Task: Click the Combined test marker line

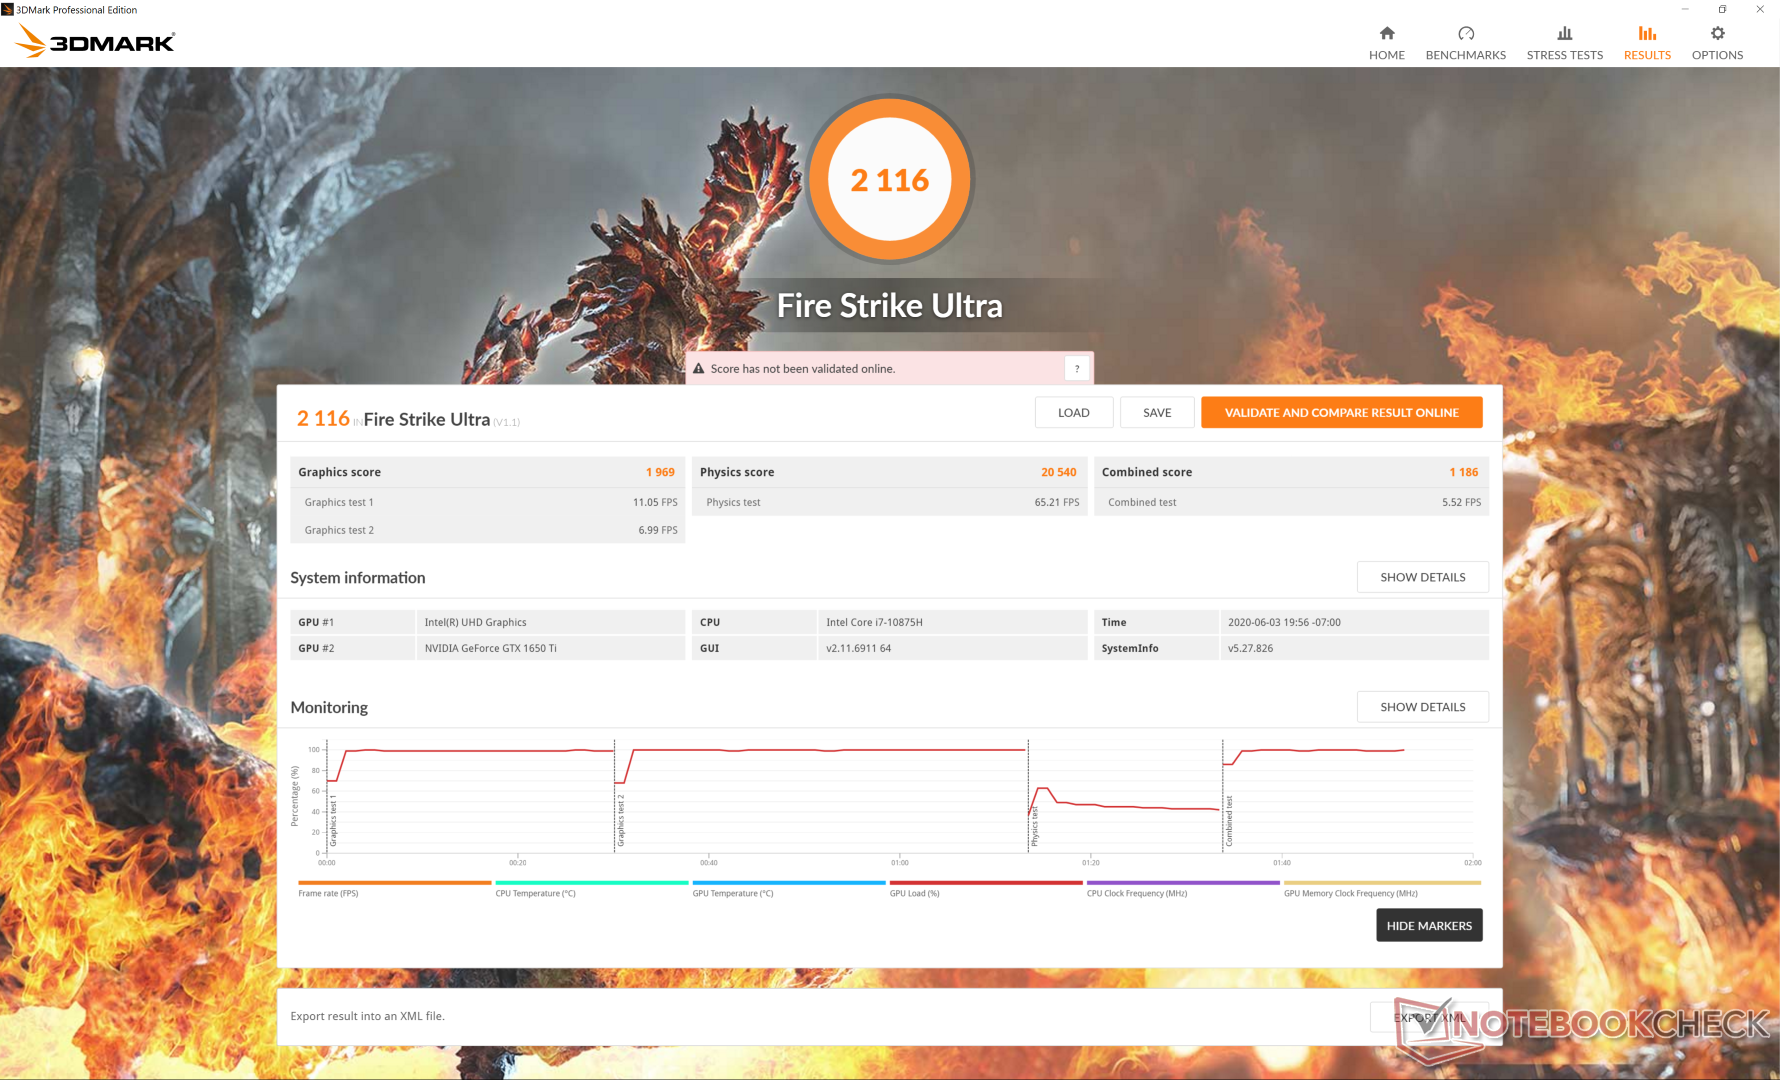Action: click(1222, 796)
